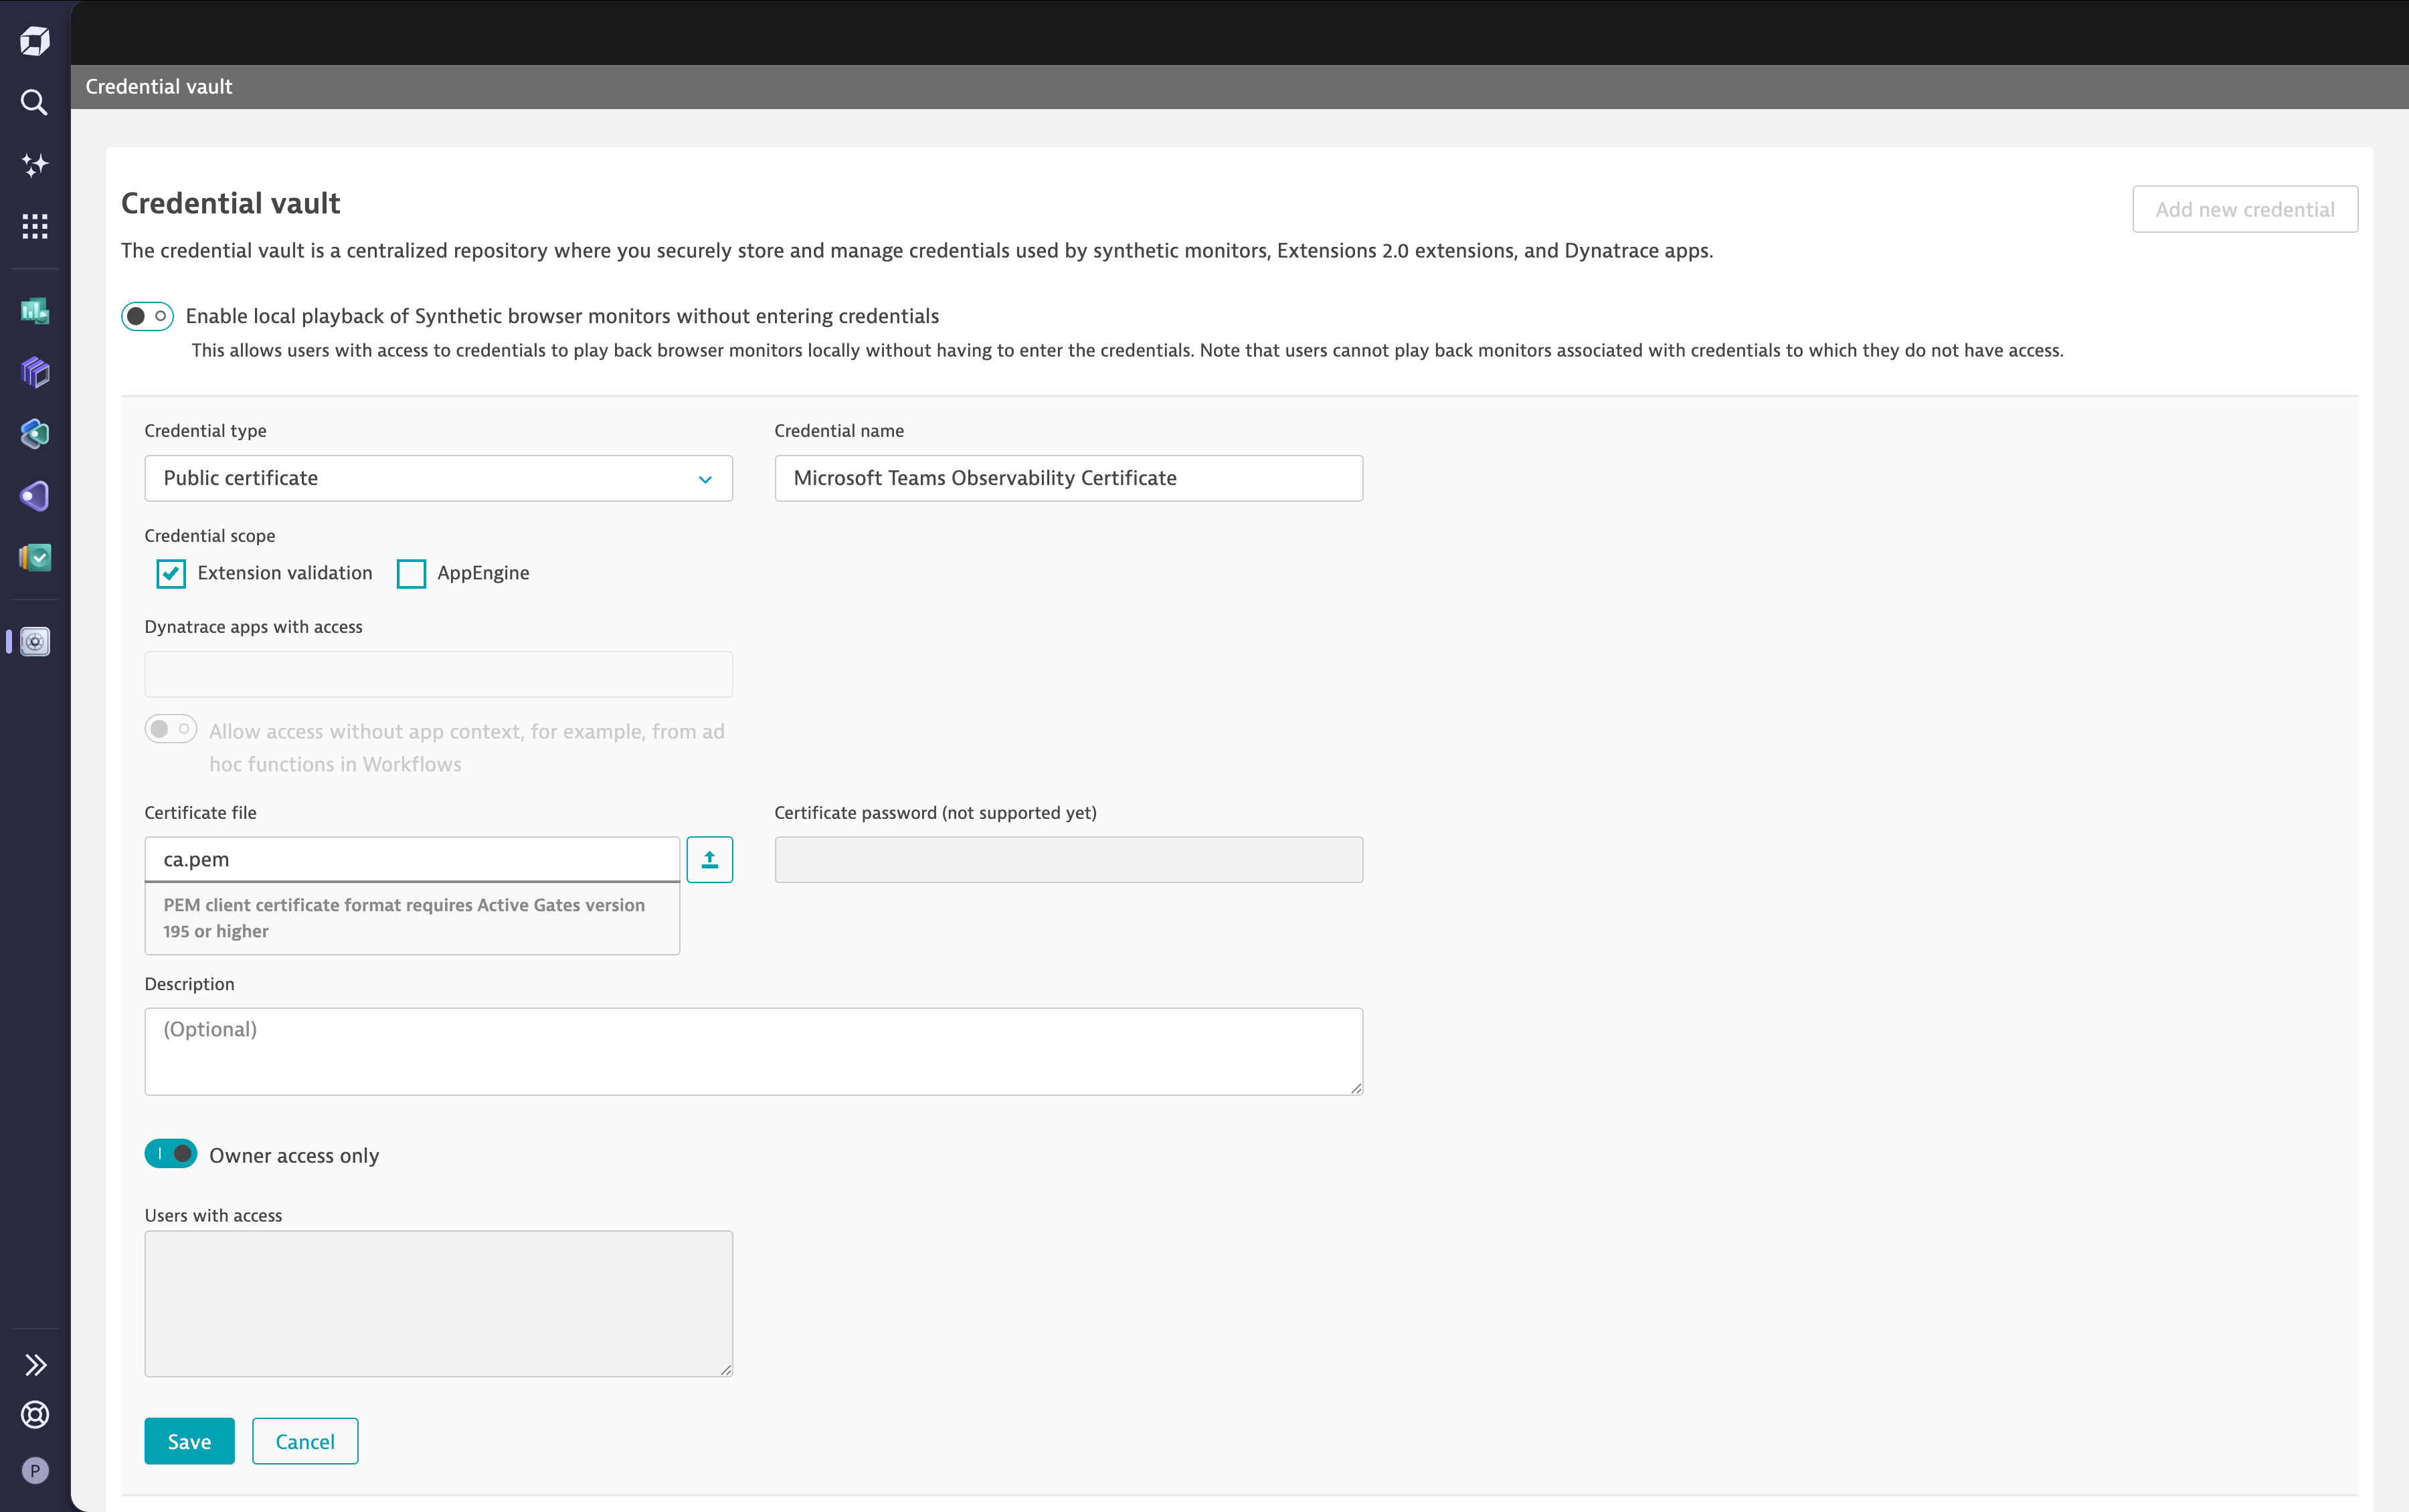Open the Dynatrace logo home icon

pos(35,41)
